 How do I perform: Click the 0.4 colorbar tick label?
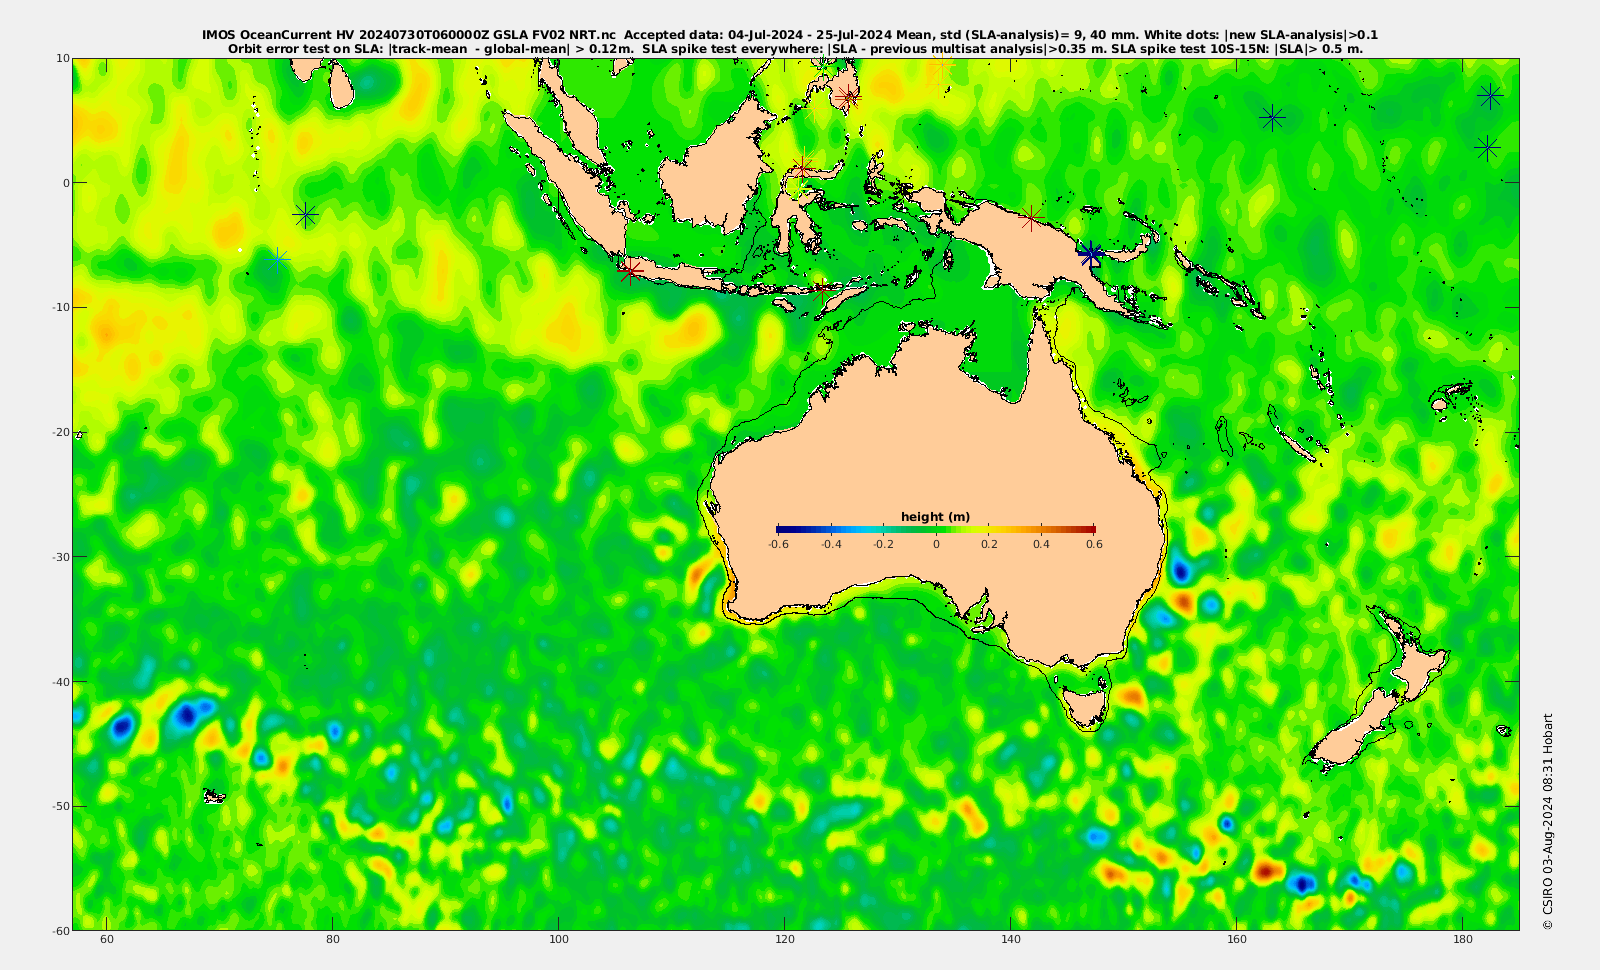pyautogui.click(x=1041, y=544)
